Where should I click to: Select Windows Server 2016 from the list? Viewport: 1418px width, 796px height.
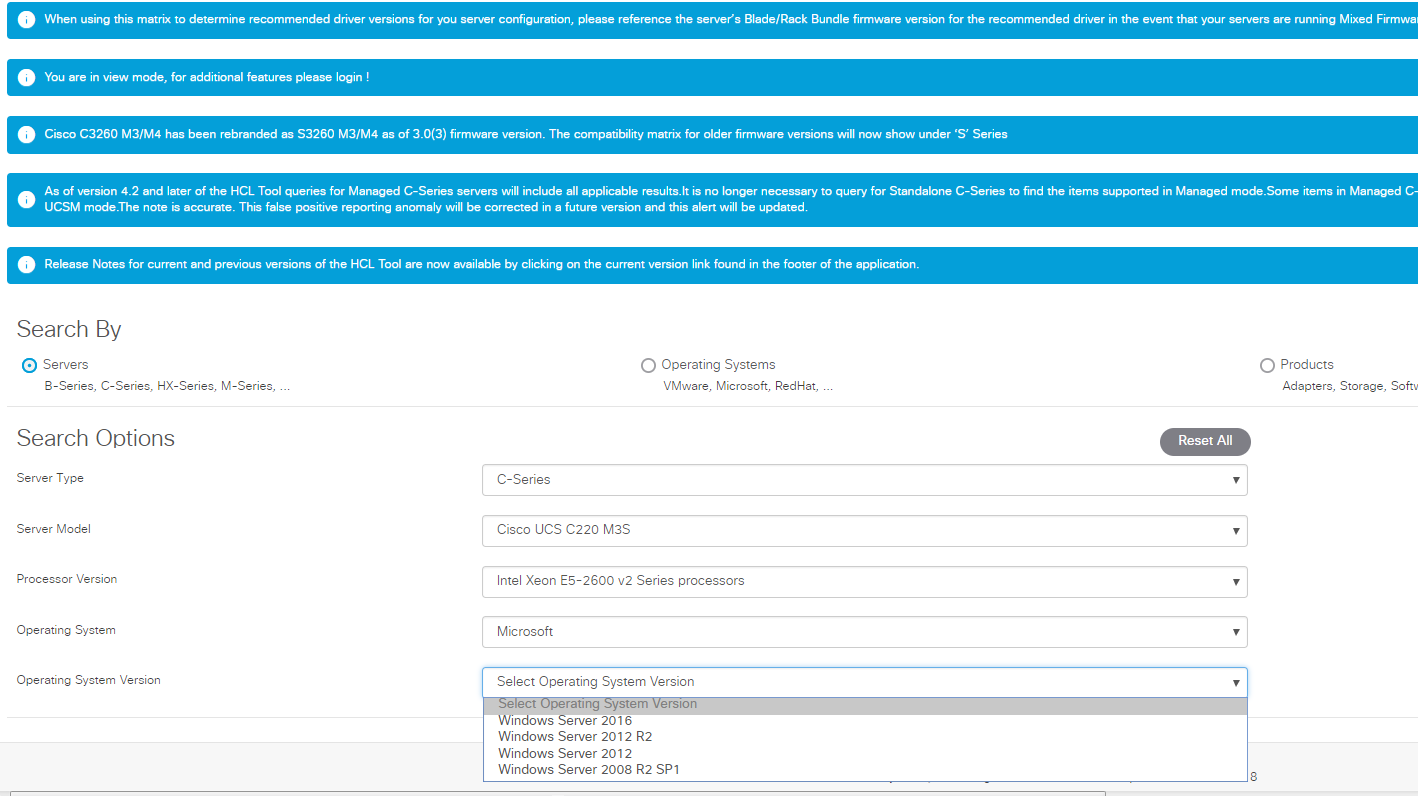coord(565,720)
